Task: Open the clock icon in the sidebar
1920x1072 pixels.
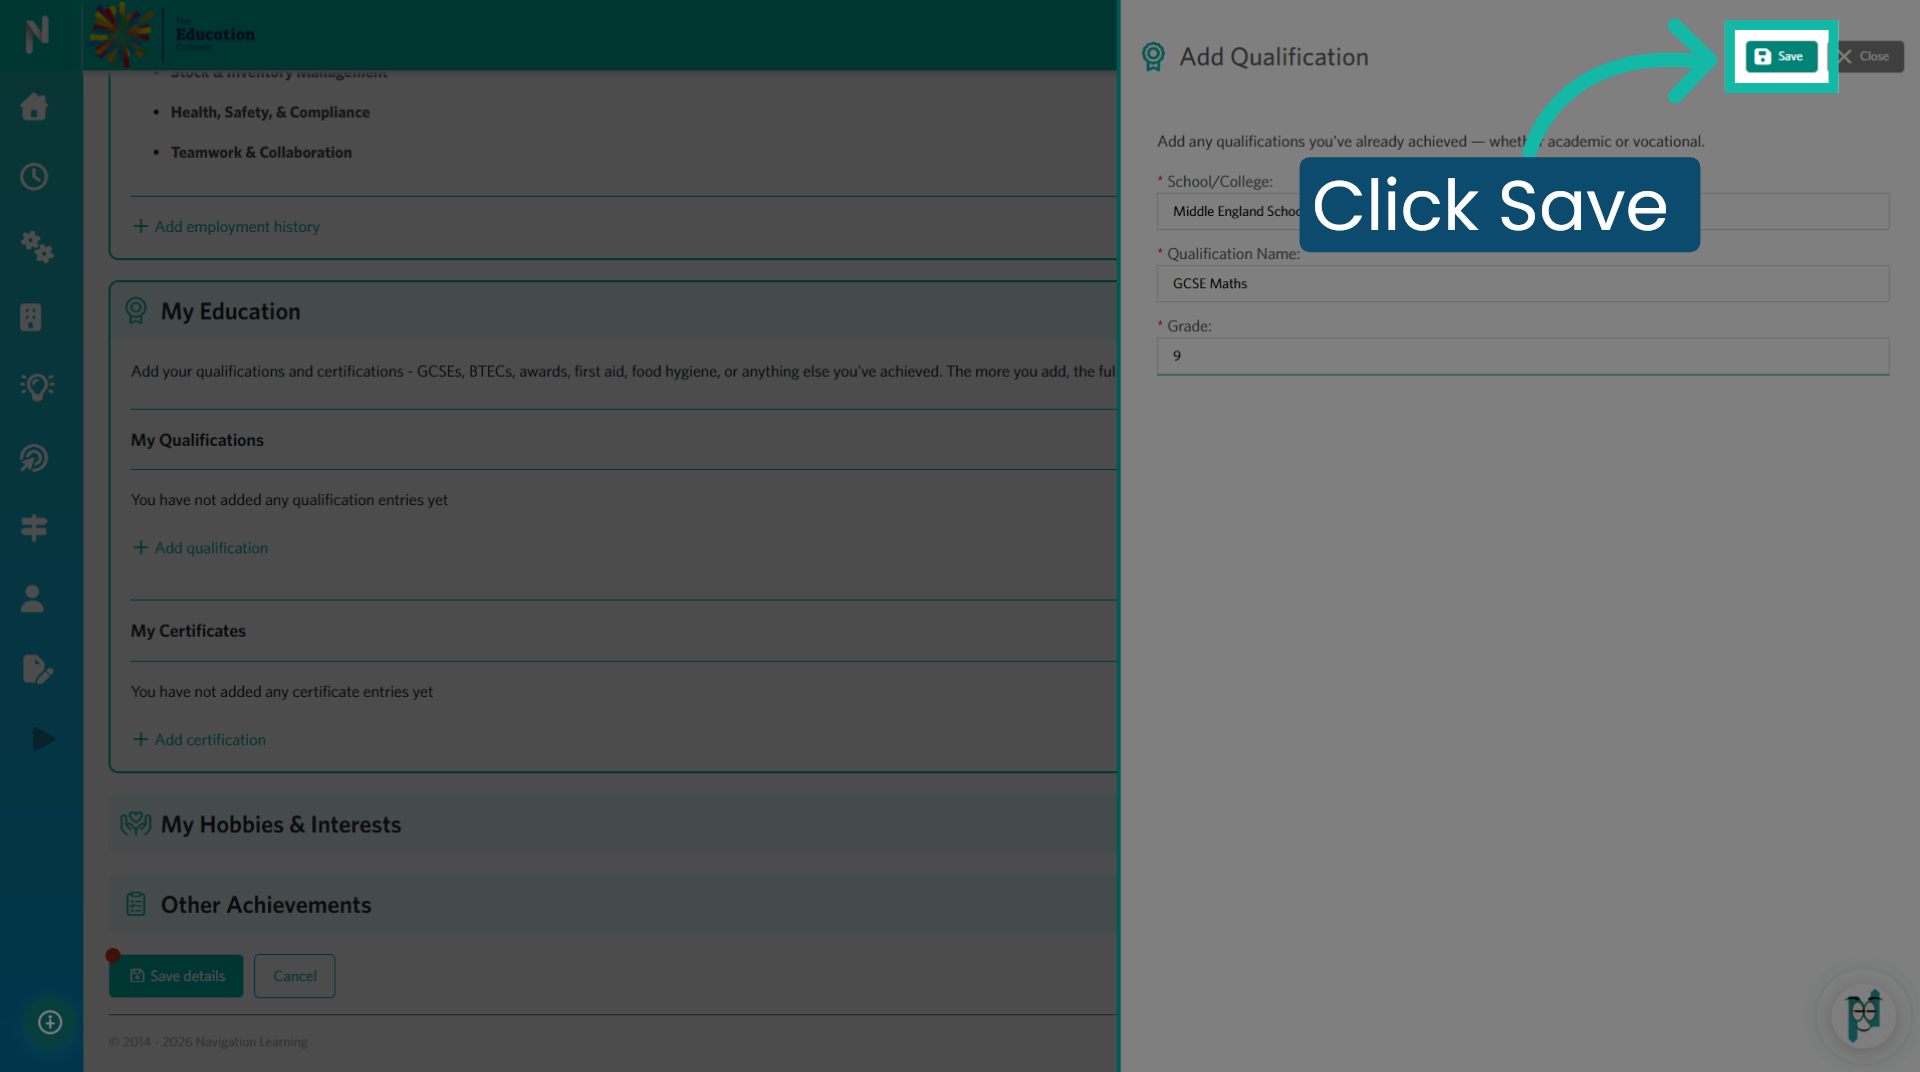Action: [34, 176]
